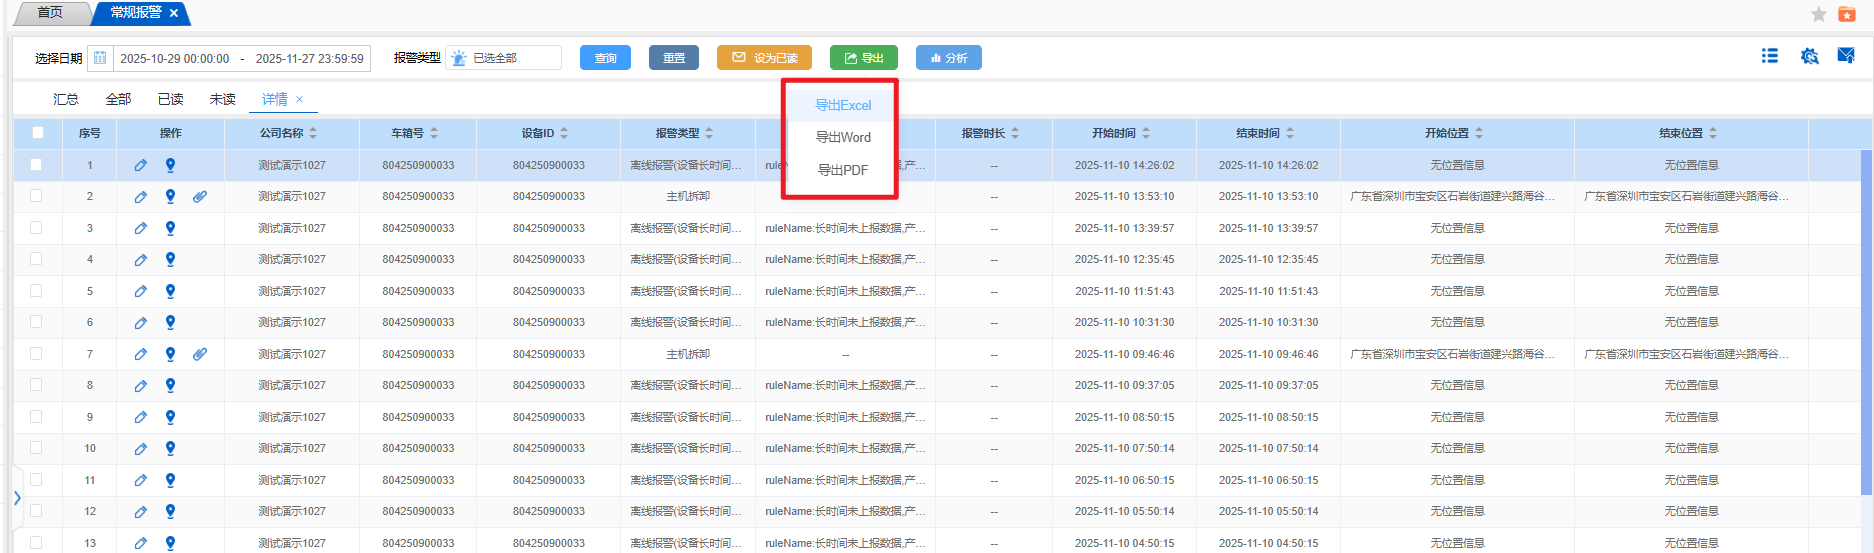This screenshot has width=1874, height=553.
Task: Click the vertical scrollbar on table right
Action: tap(1865, 320)
